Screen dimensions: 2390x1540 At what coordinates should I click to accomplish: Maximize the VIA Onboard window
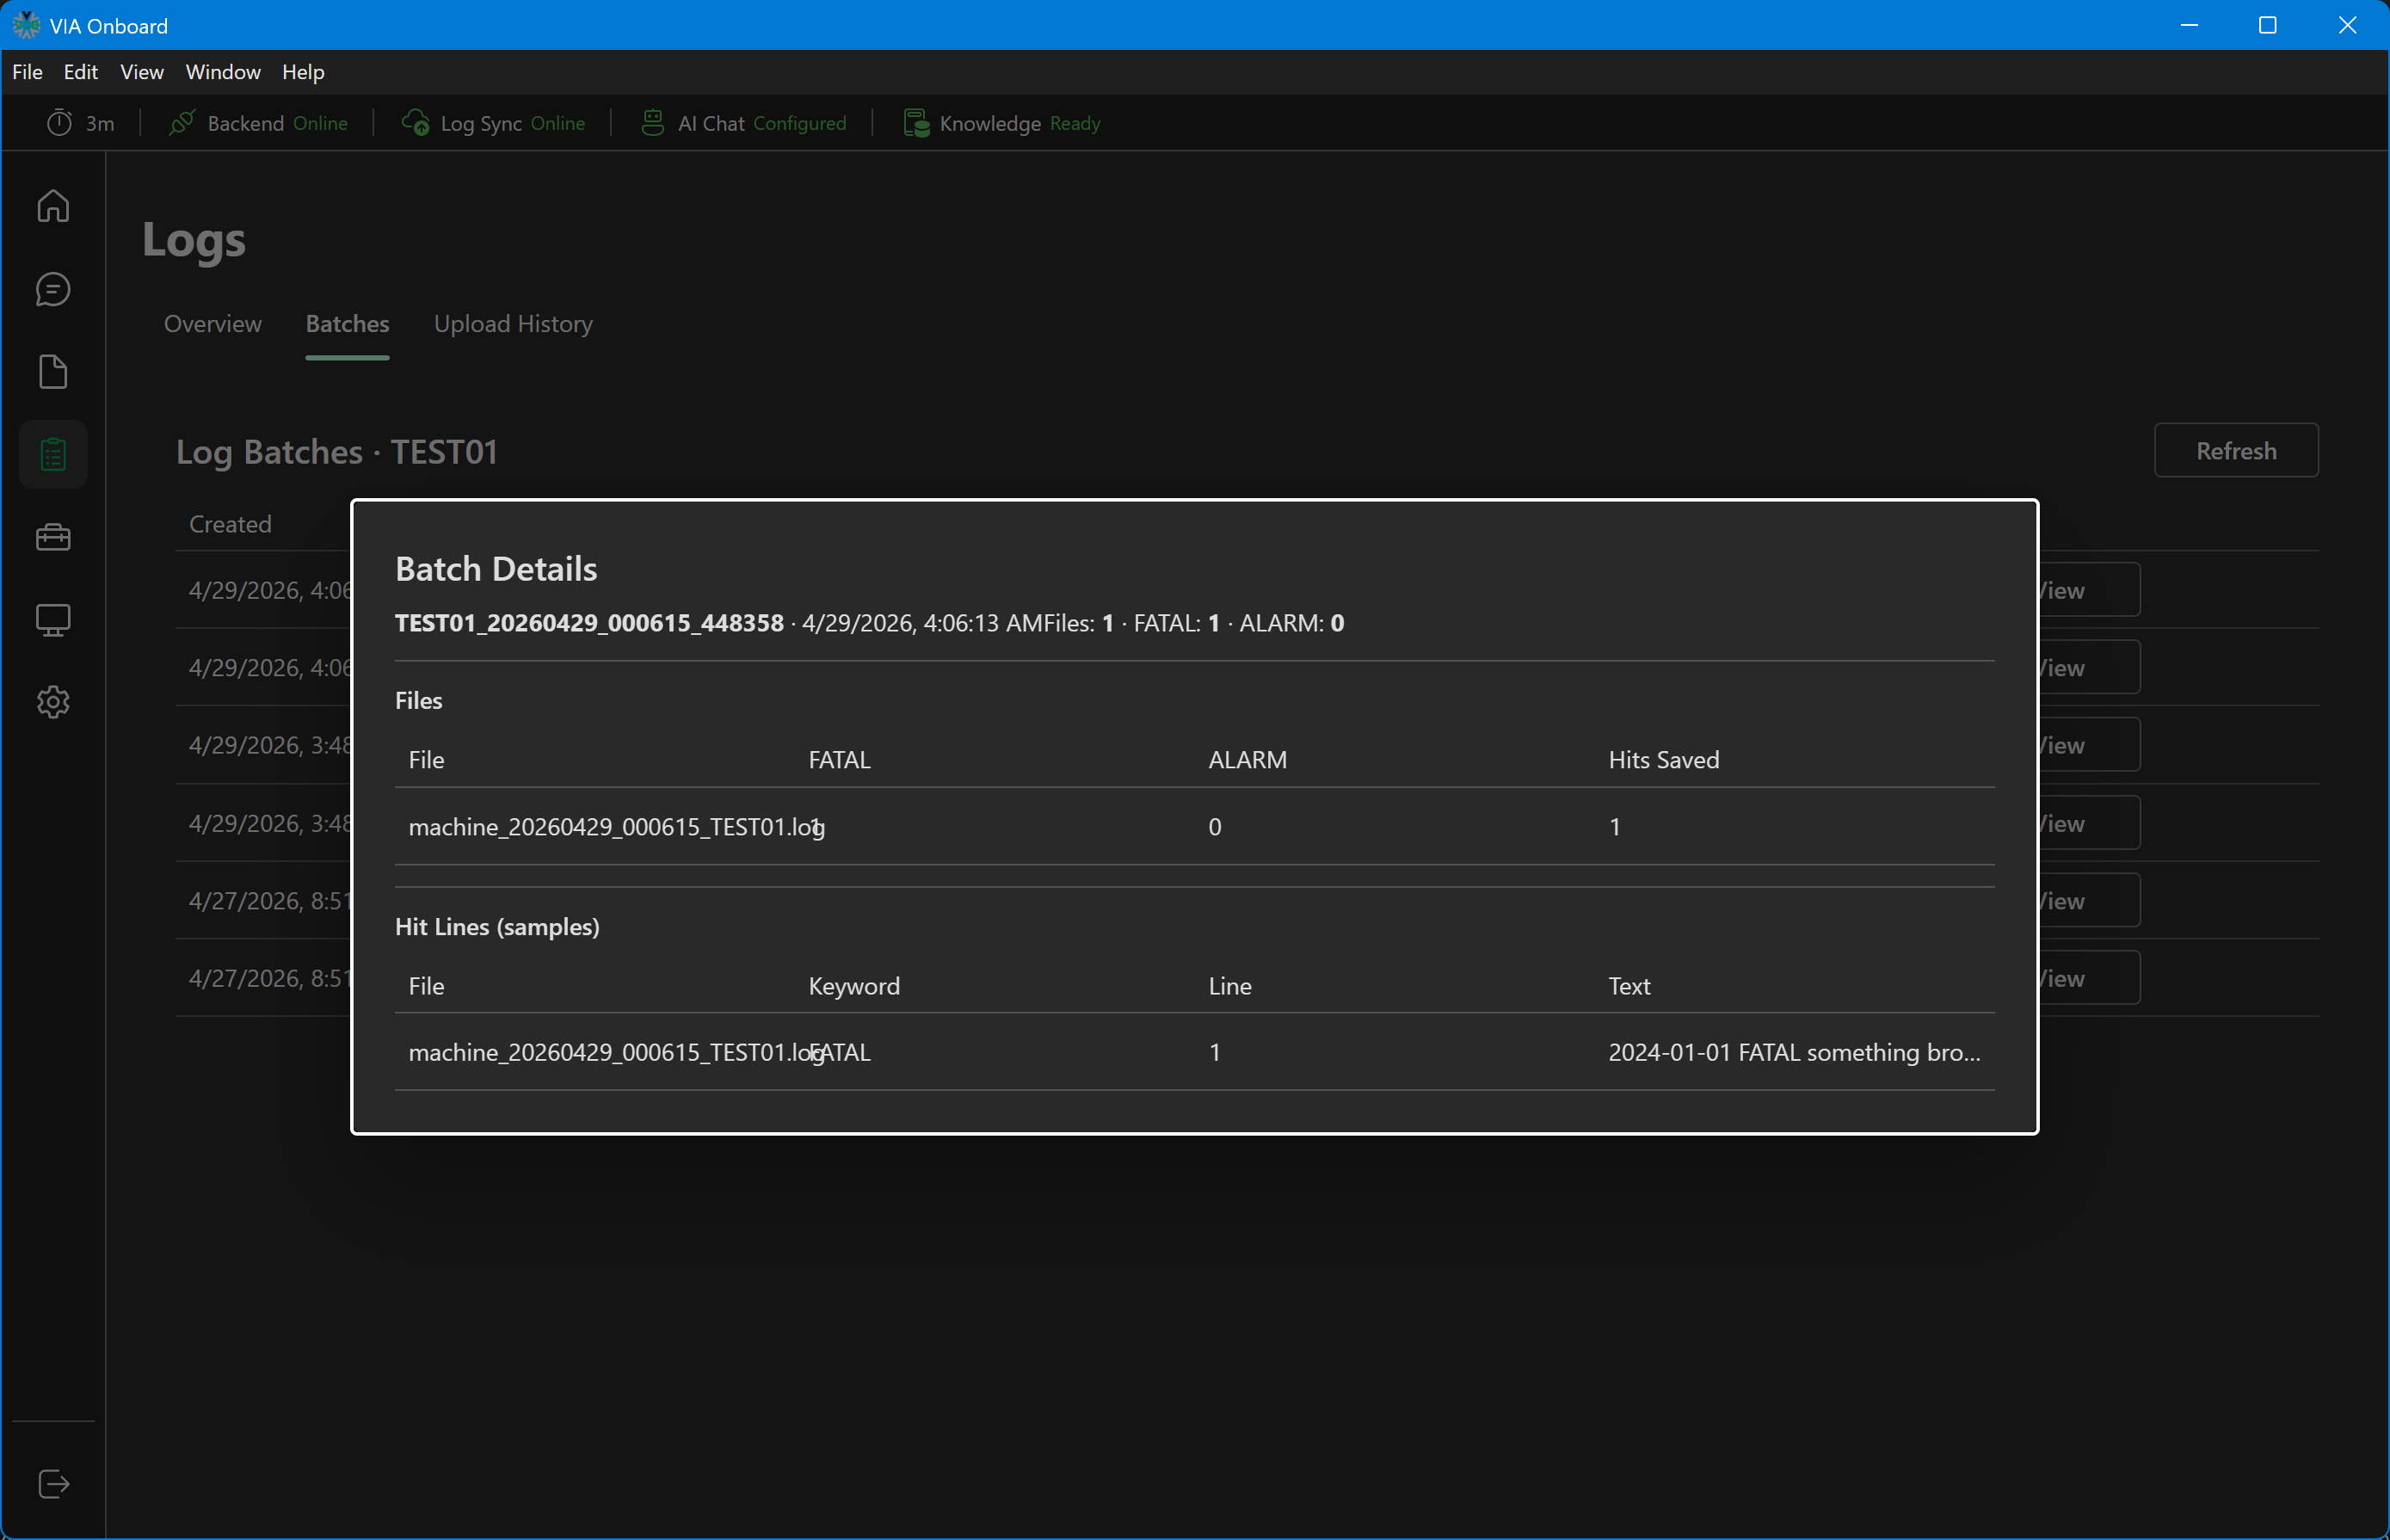[2268, 25]
